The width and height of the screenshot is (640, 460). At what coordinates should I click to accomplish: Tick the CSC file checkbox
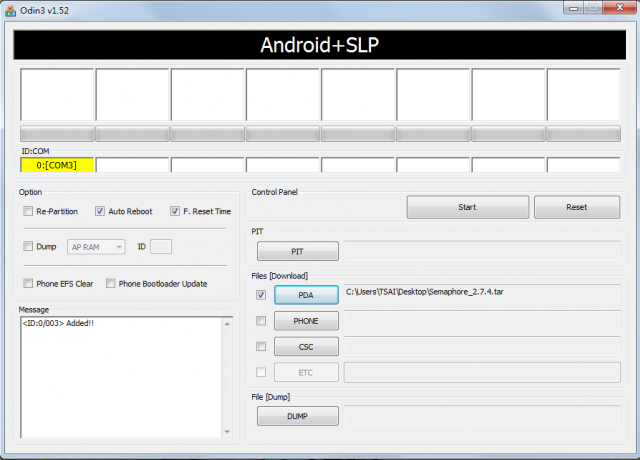click(261, 347)
